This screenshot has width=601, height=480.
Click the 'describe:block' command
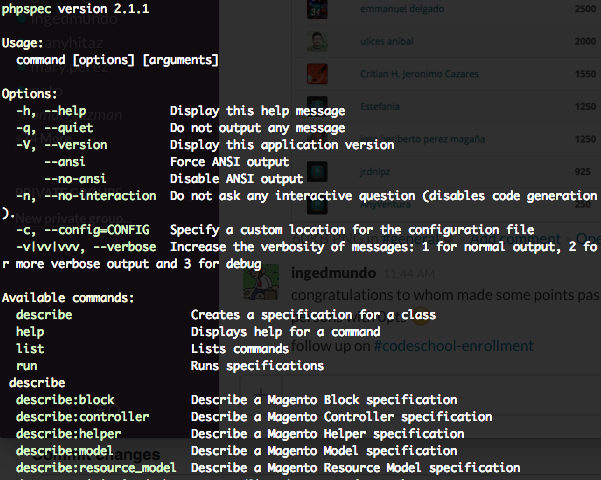65,400
